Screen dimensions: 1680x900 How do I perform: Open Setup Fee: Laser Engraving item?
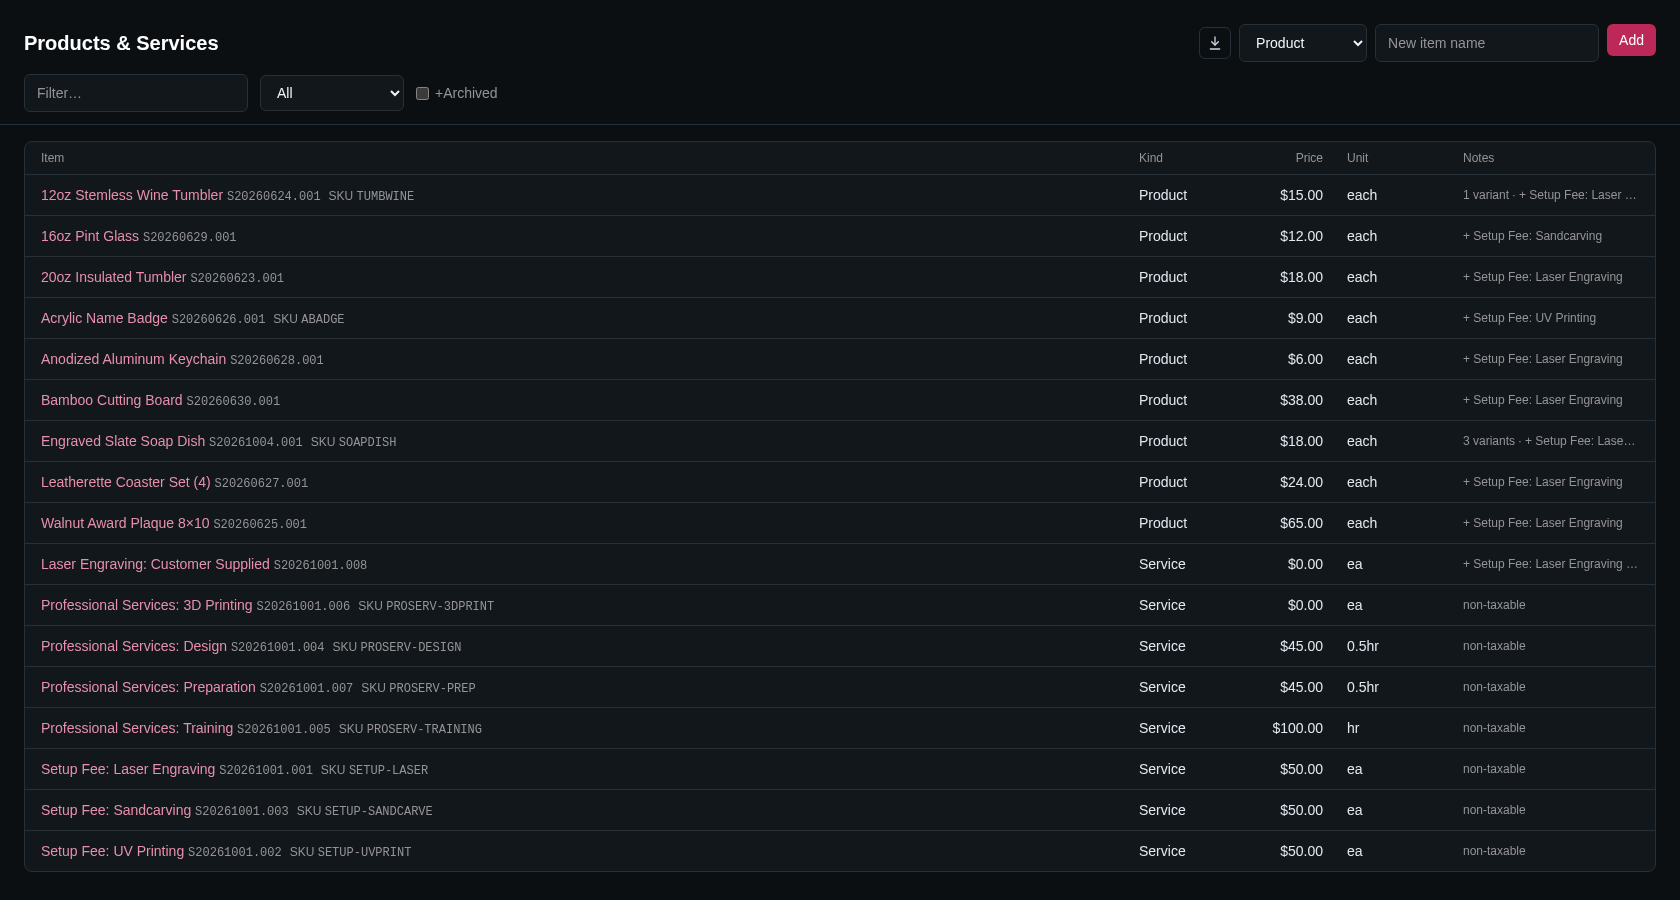tap(128, 769)
